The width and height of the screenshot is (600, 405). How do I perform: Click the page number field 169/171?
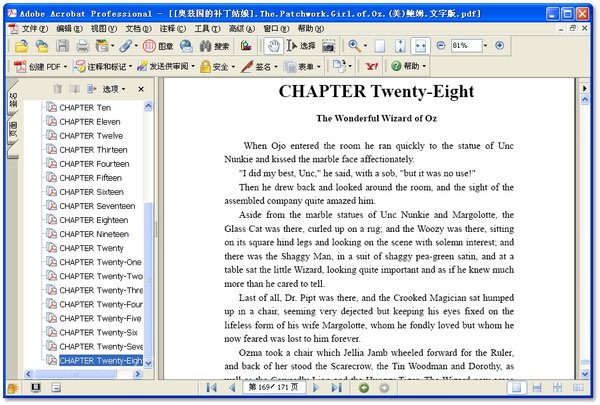(x=274, y=387)
